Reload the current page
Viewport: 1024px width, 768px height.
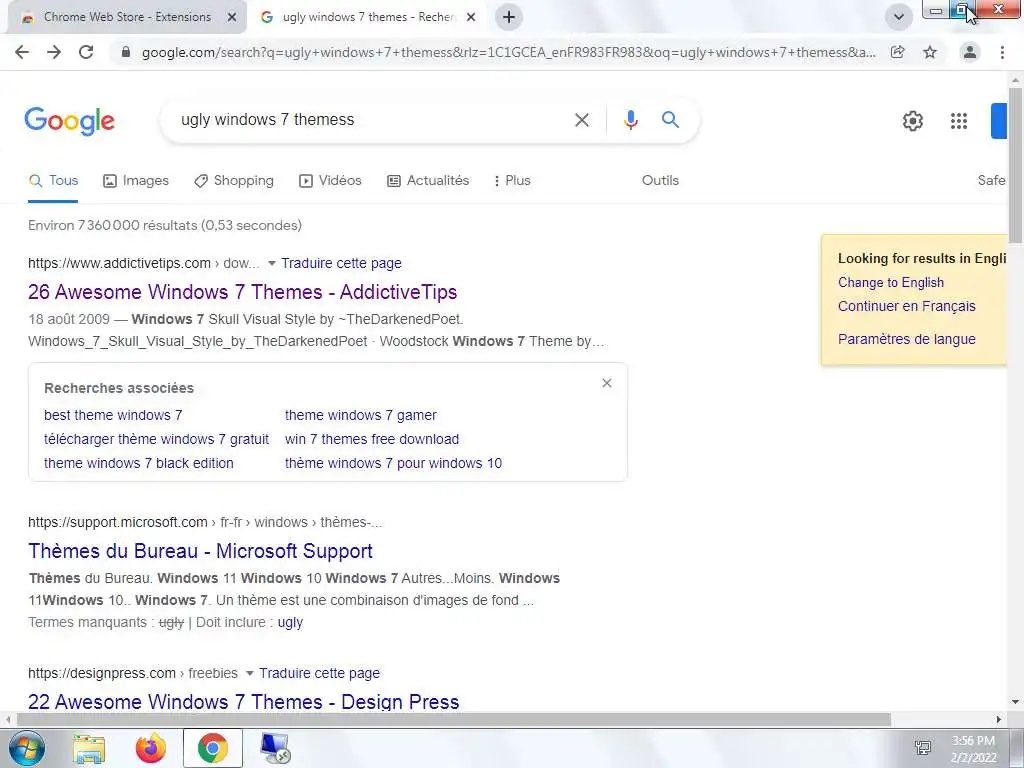(86, 52)
